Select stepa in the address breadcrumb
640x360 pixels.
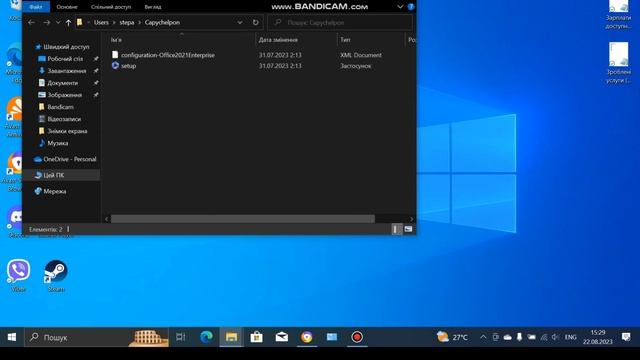pyautogui.click(x=127, y=22)
